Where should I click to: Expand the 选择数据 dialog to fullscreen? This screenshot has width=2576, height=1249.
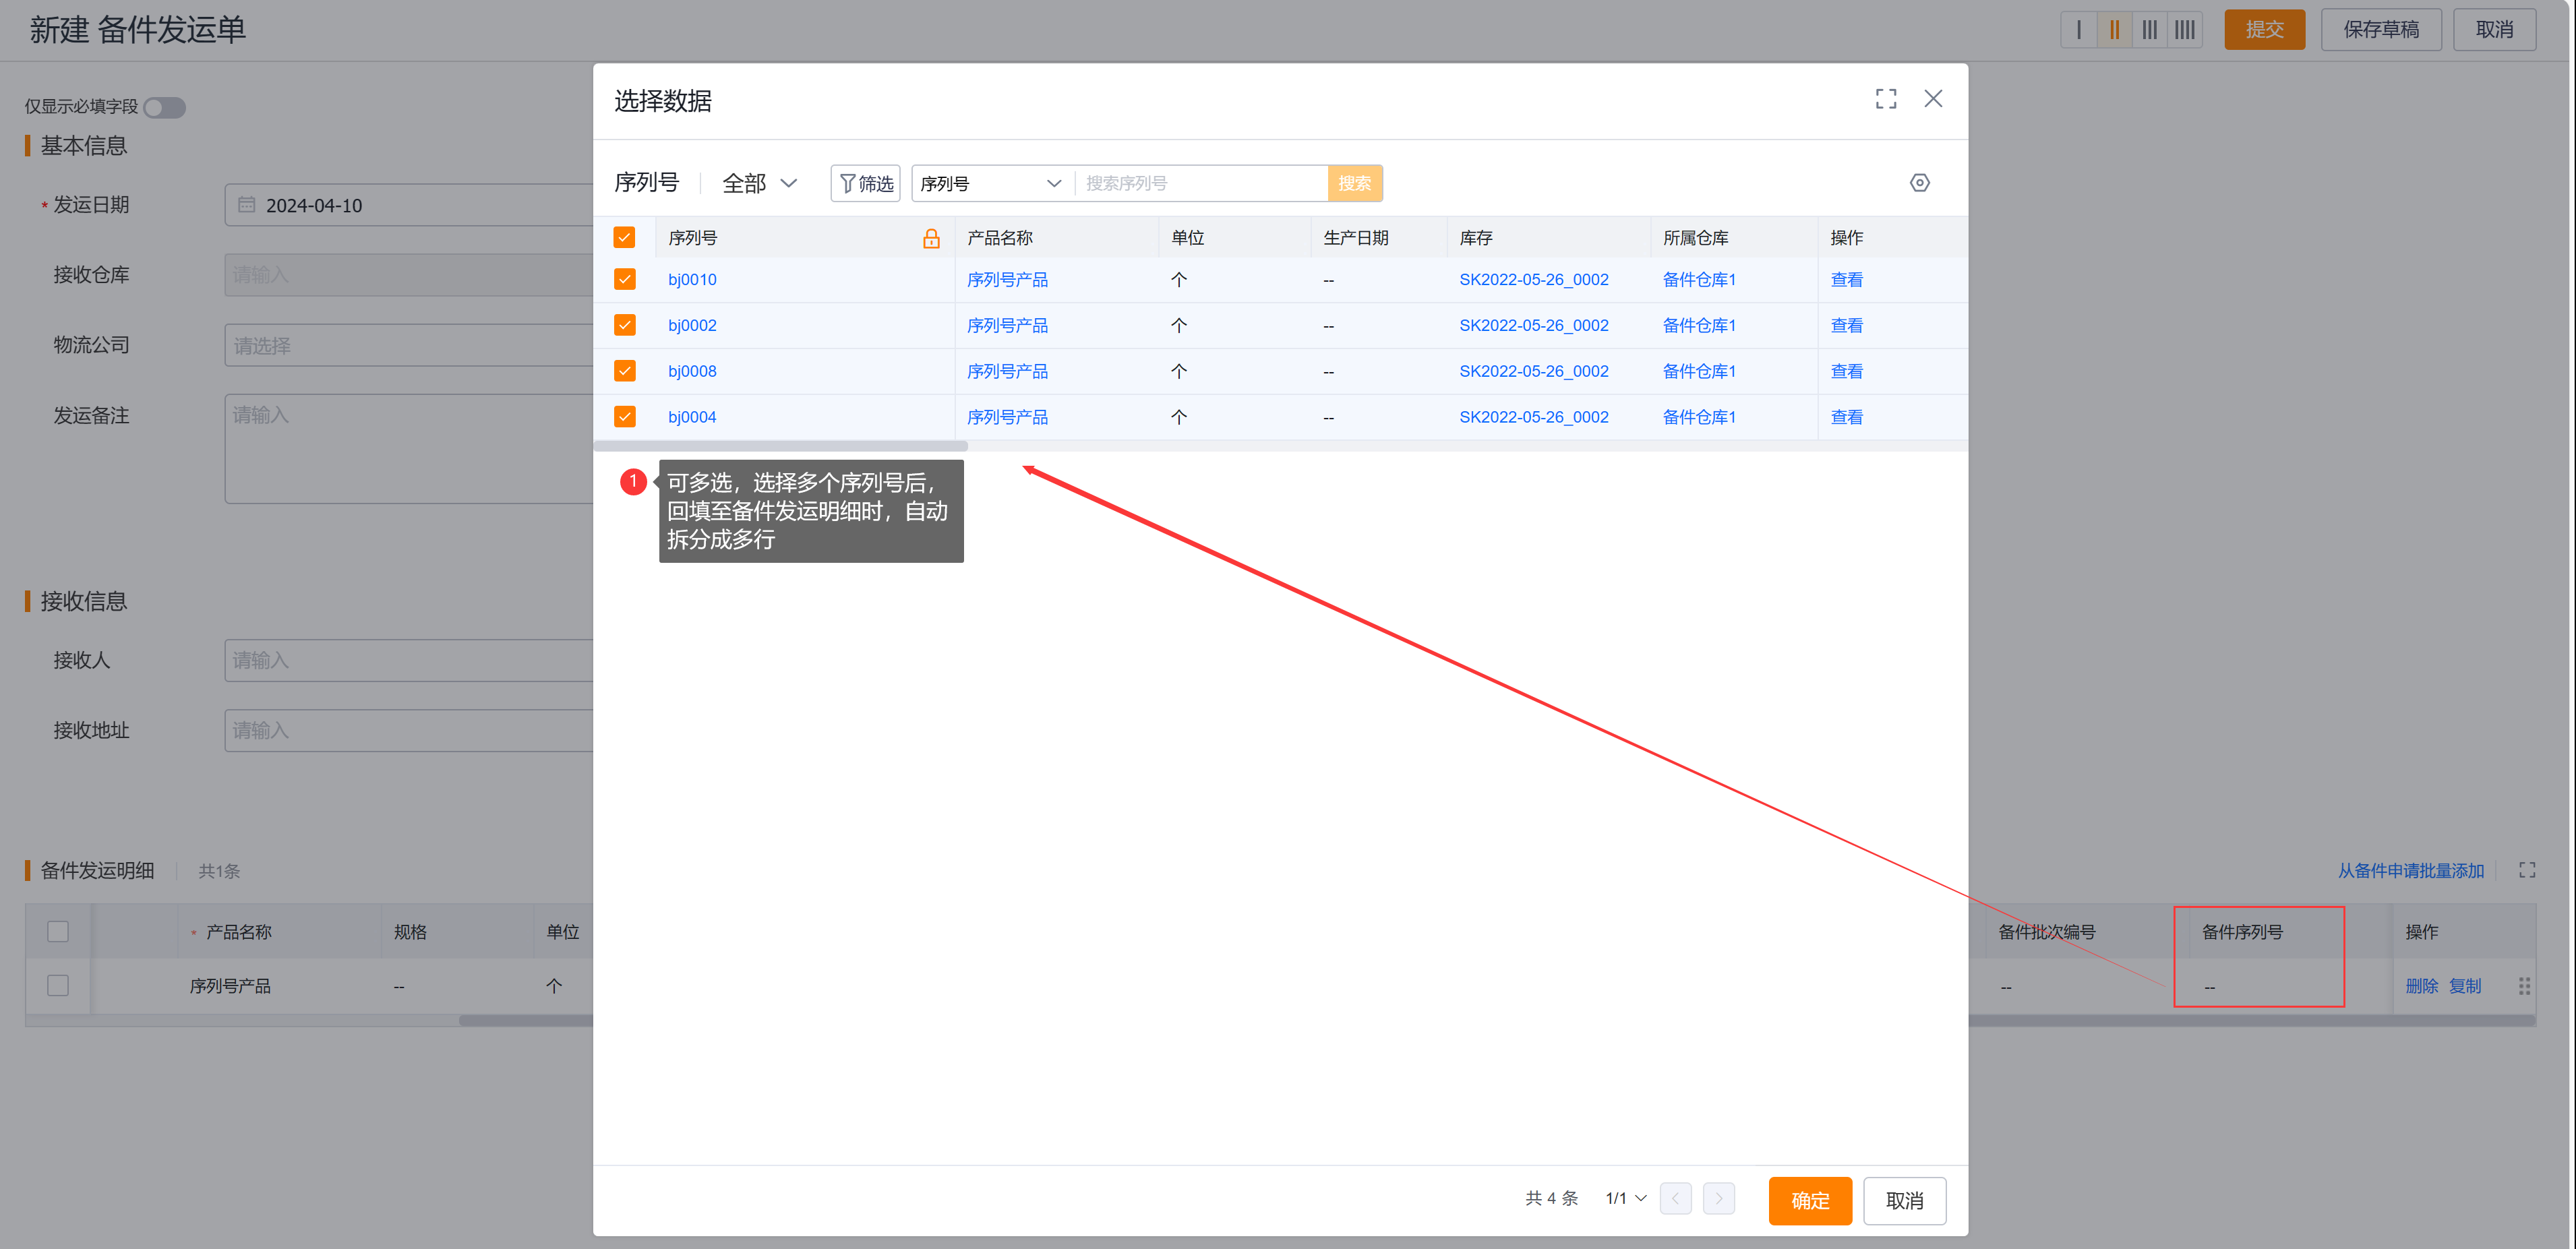(1886, 98)
